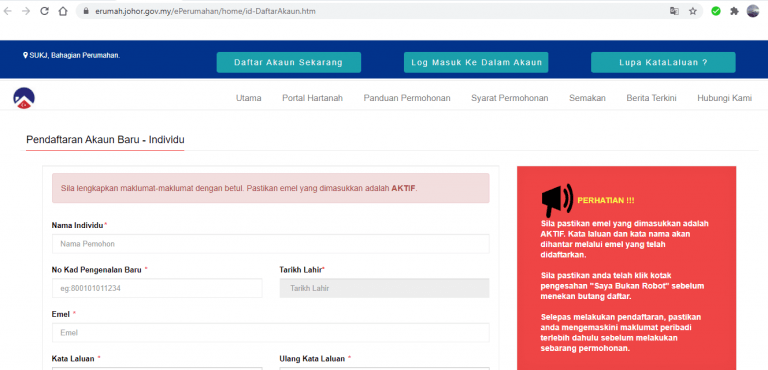Click the No Kad Pengenalan Baru field

[x=157, y=288]
